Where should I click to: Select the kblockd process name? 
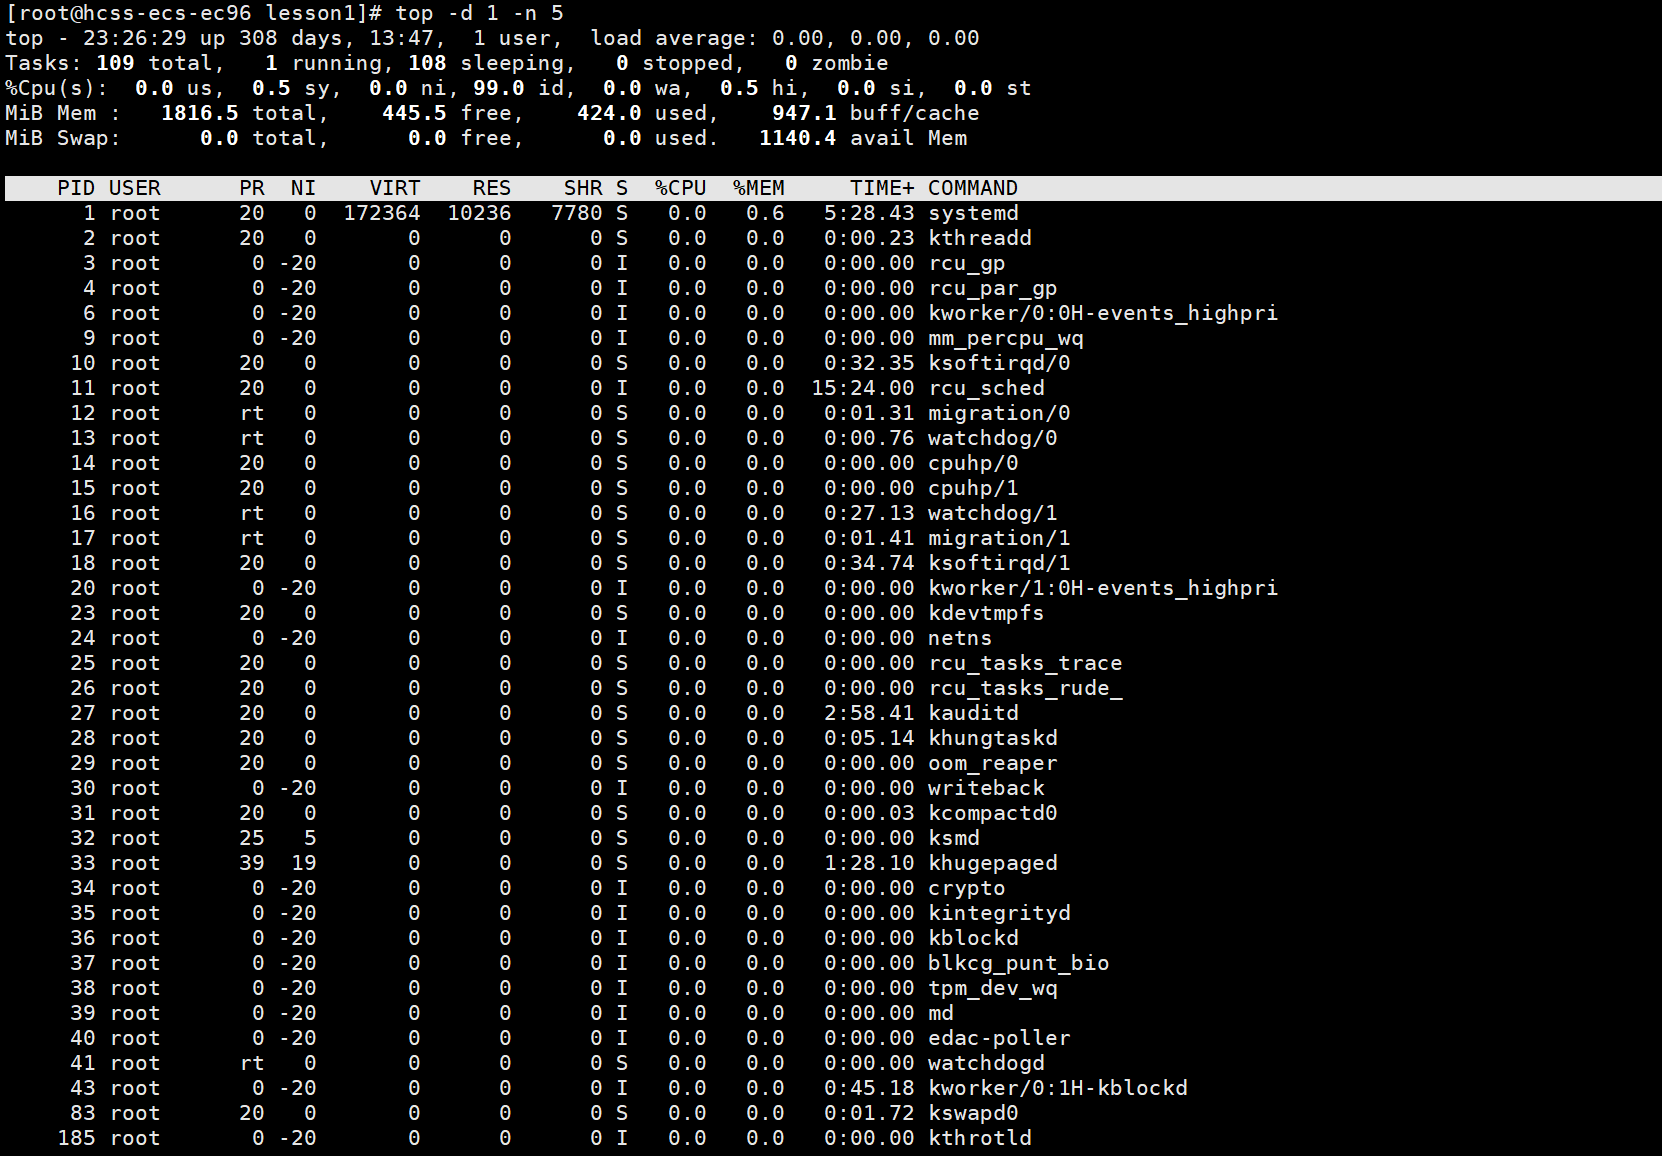[973, 938]
